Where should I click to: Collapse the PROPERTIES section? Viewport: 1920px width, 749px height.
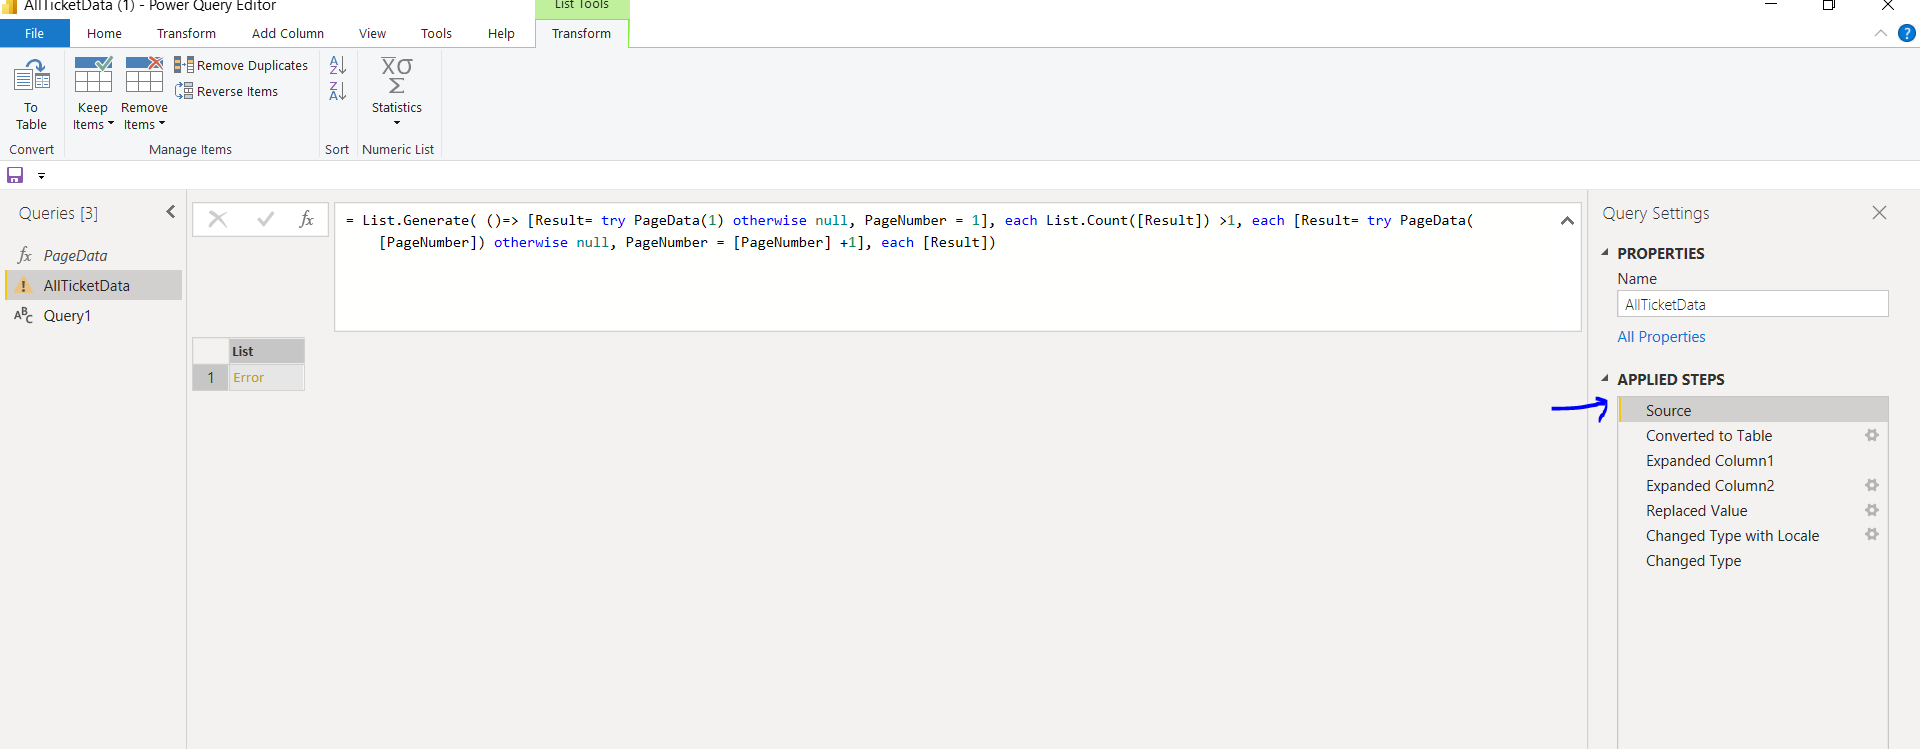point(1605,253)
